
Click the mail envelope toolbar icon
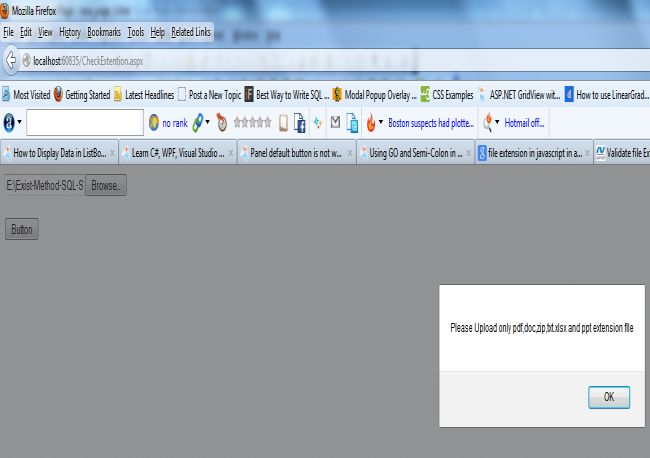coord(335,122)
